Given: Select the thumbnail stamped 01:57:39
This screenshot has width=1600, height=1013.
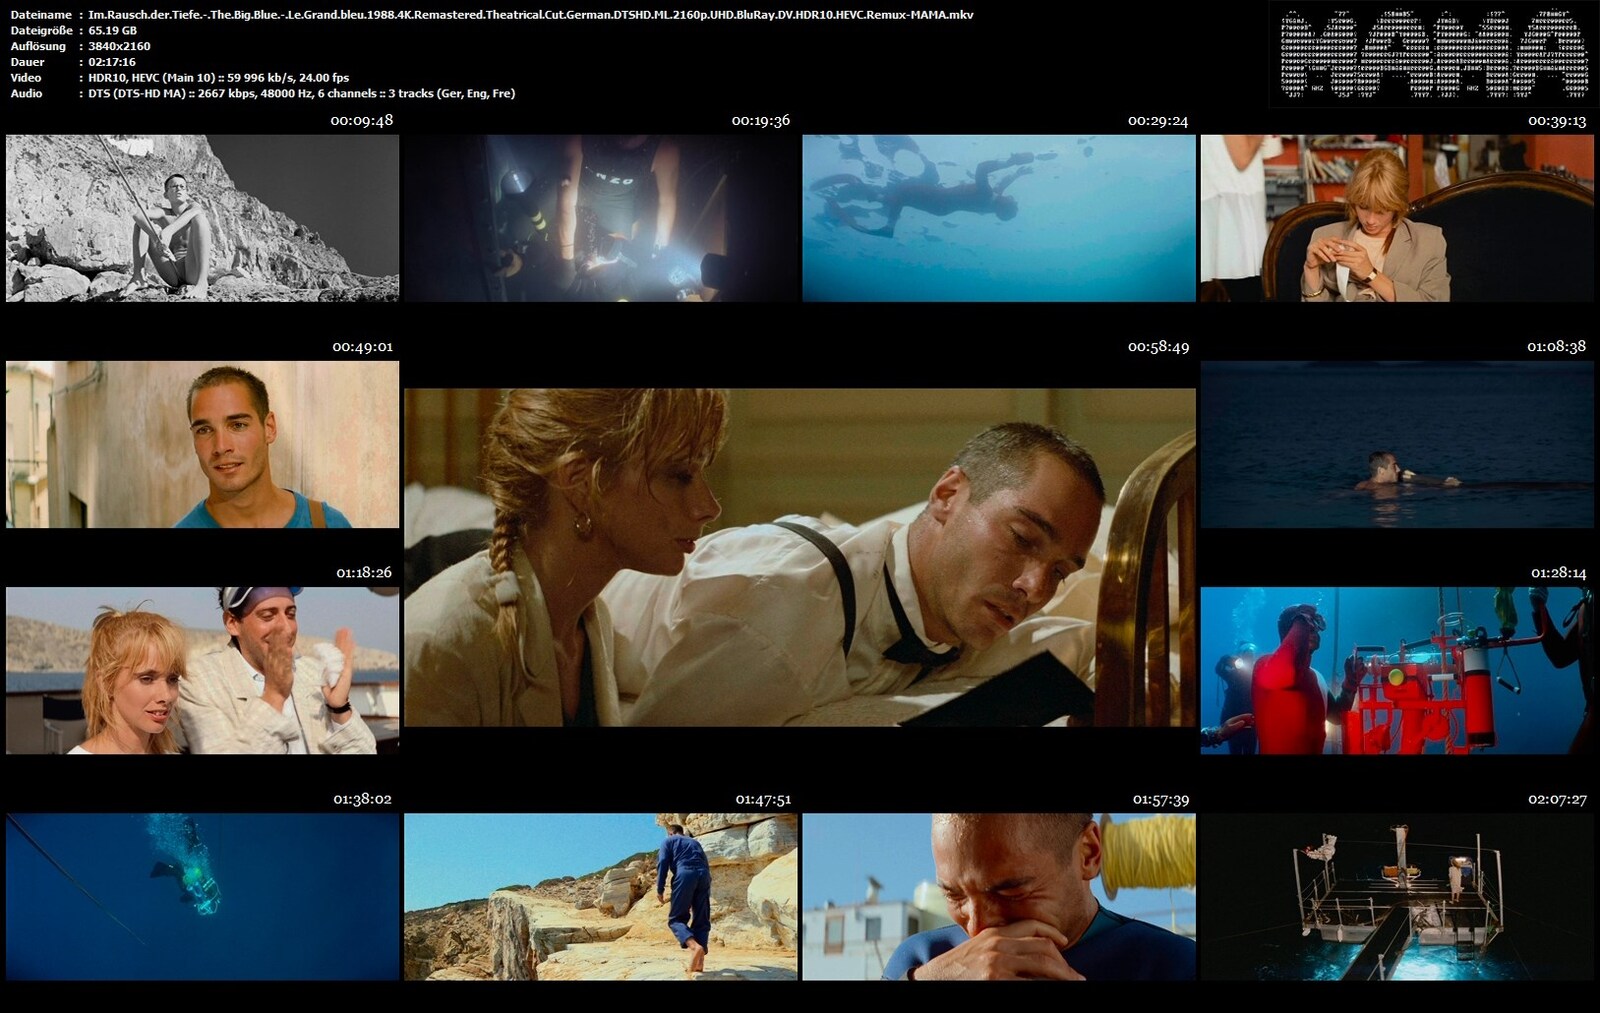Looking at the screenshot, I should coord(999,897).
